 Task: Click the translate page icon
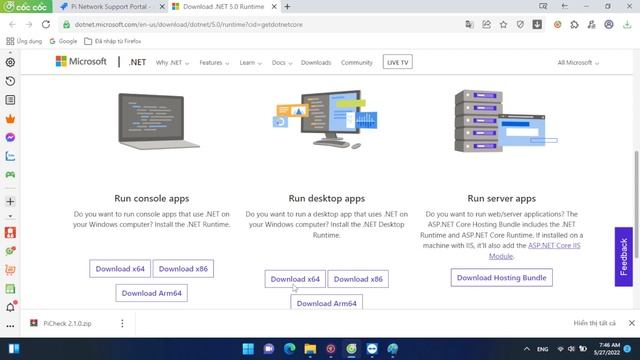[x=469, y=24]
